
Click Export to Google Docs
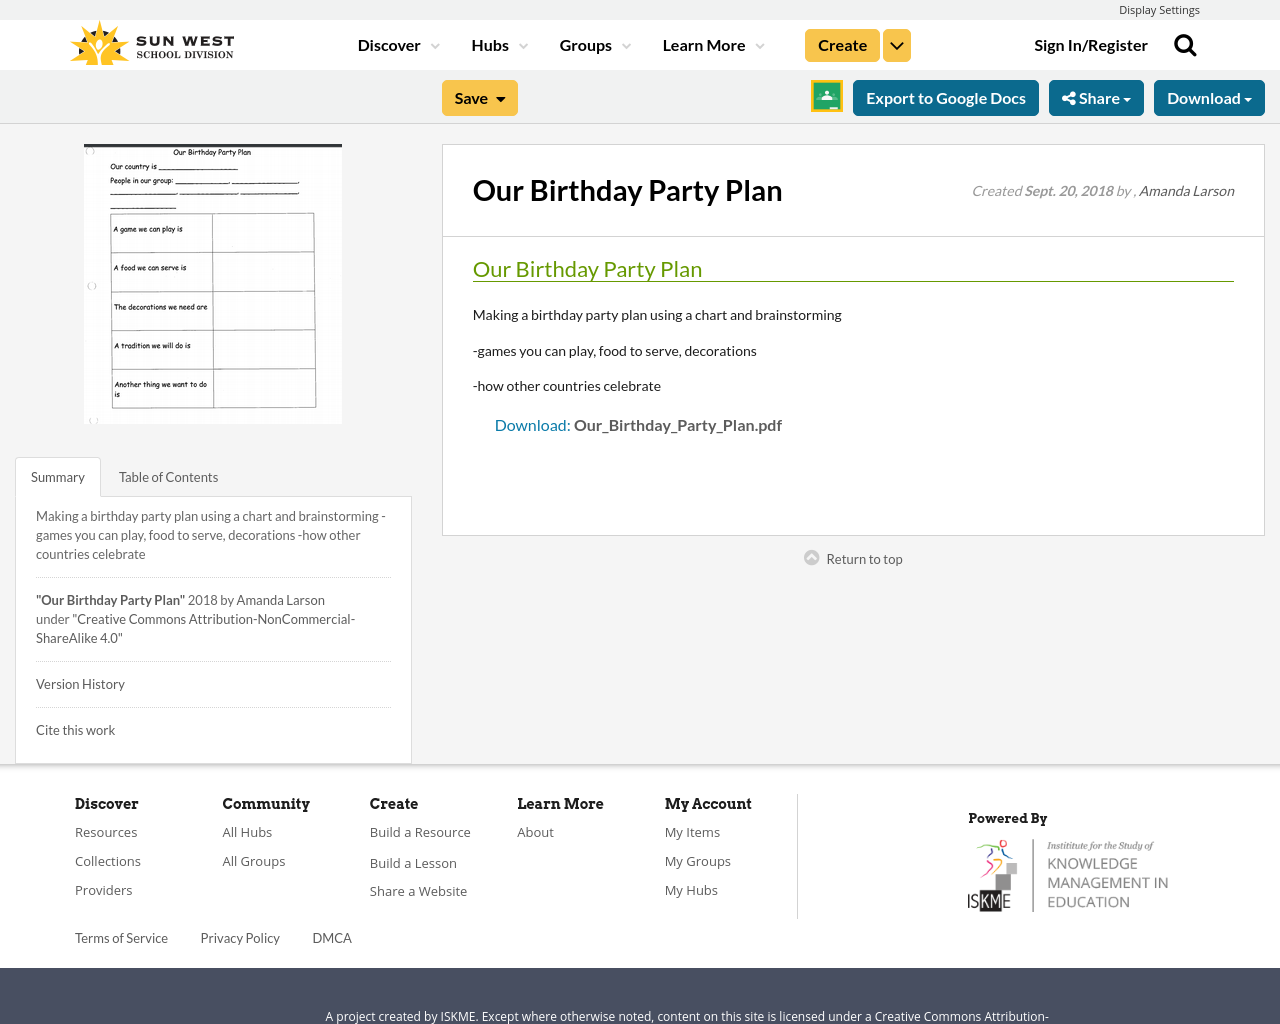(x=945, y=96)
